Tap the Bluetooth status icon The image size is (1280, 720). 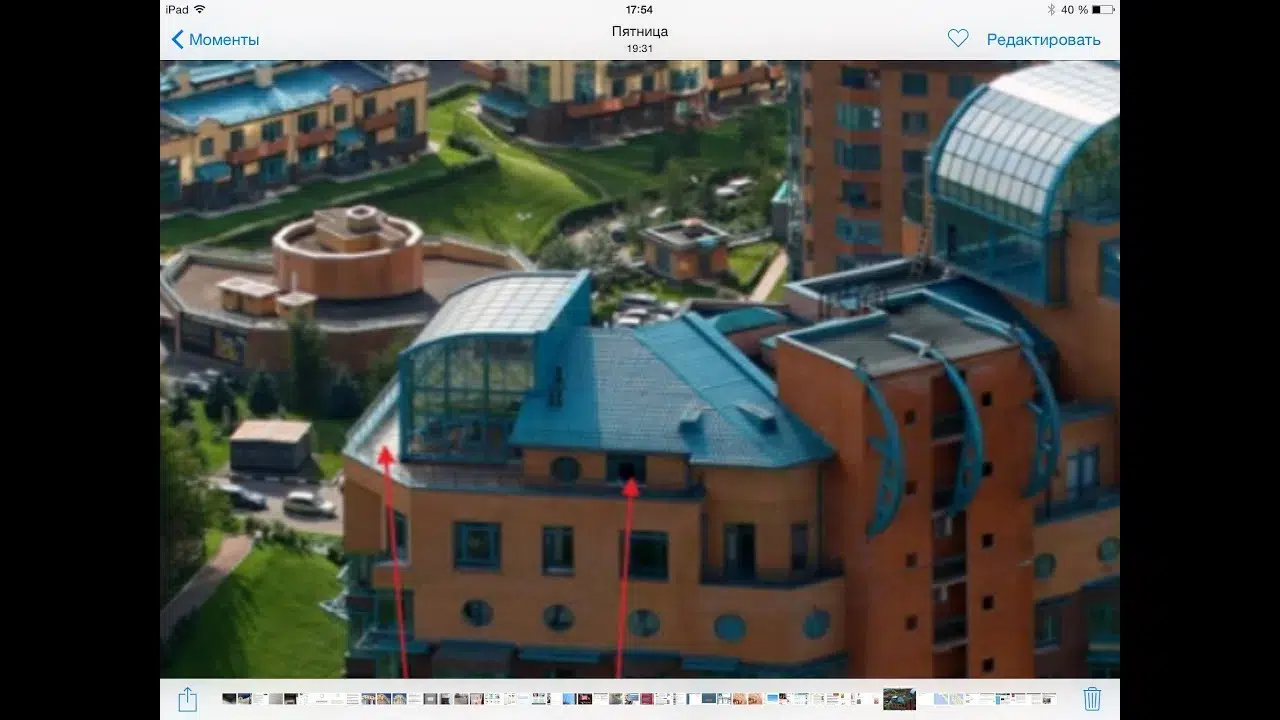click(x=1051, y=9)
